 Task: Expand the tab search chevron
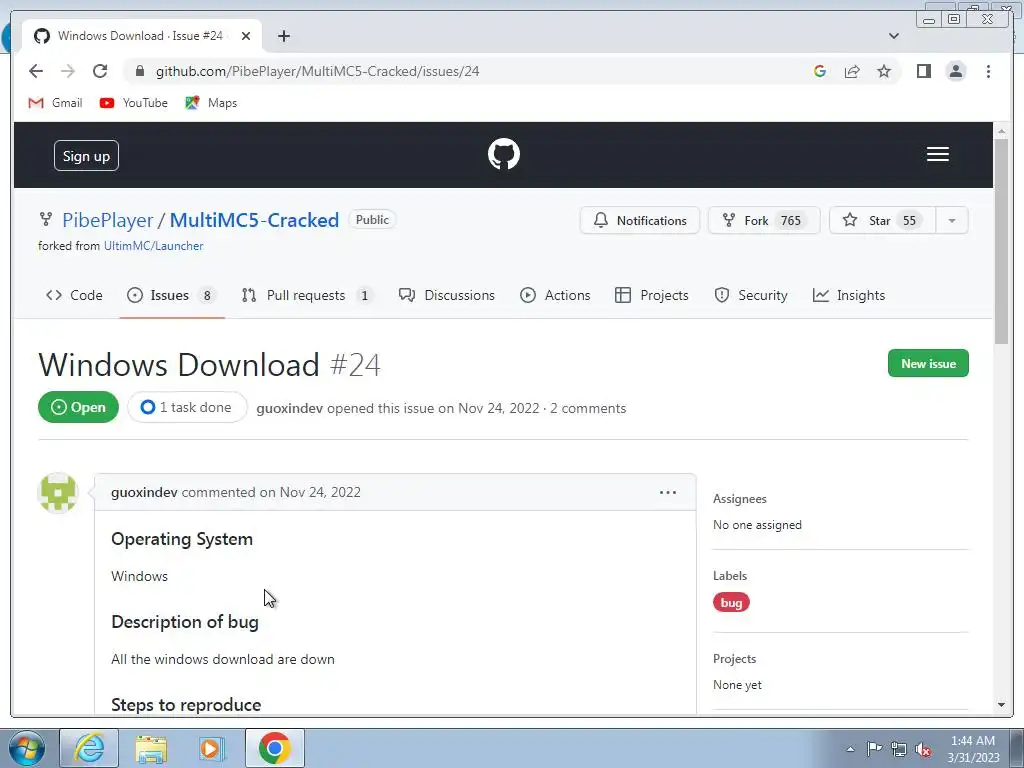click(894, 36)
